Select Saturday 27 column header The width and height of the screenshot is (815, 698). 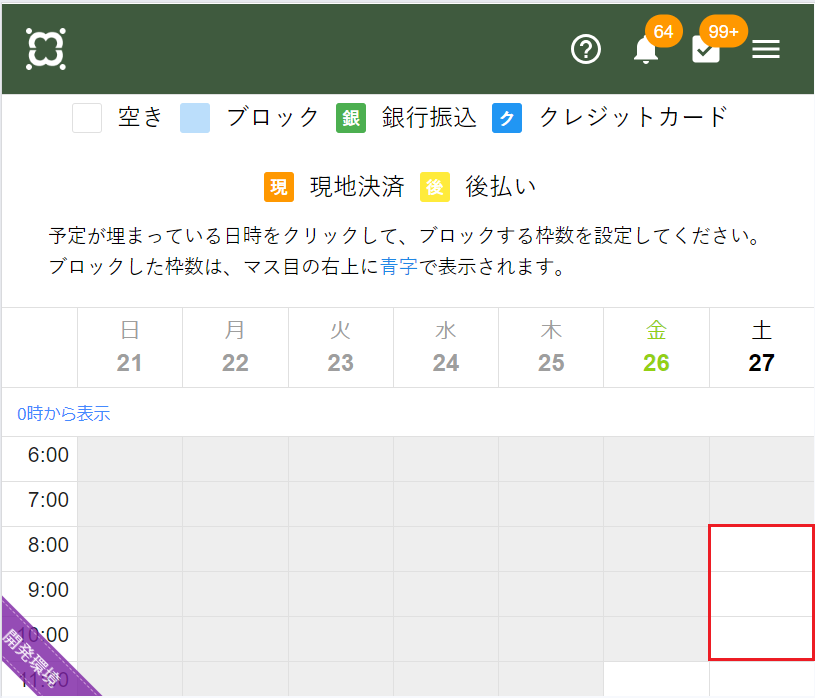[x=761, y=347]
